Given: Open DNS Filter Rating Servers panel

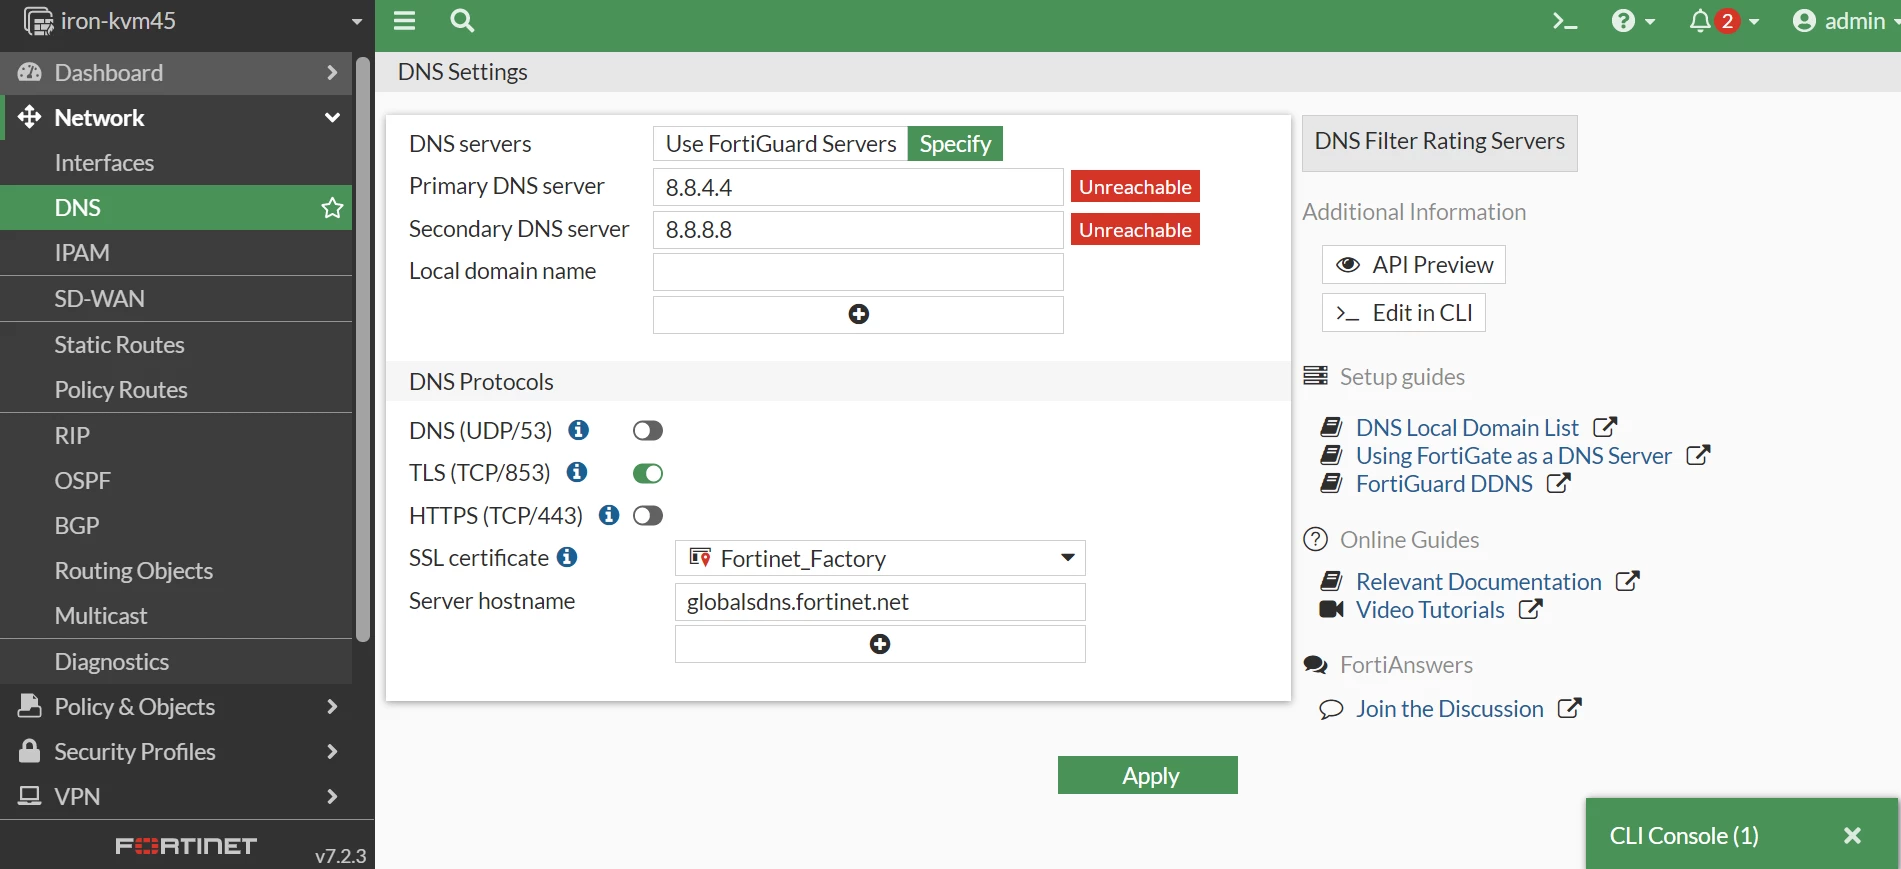Looking at the screenshot, I should click(x=1439, y=142).
